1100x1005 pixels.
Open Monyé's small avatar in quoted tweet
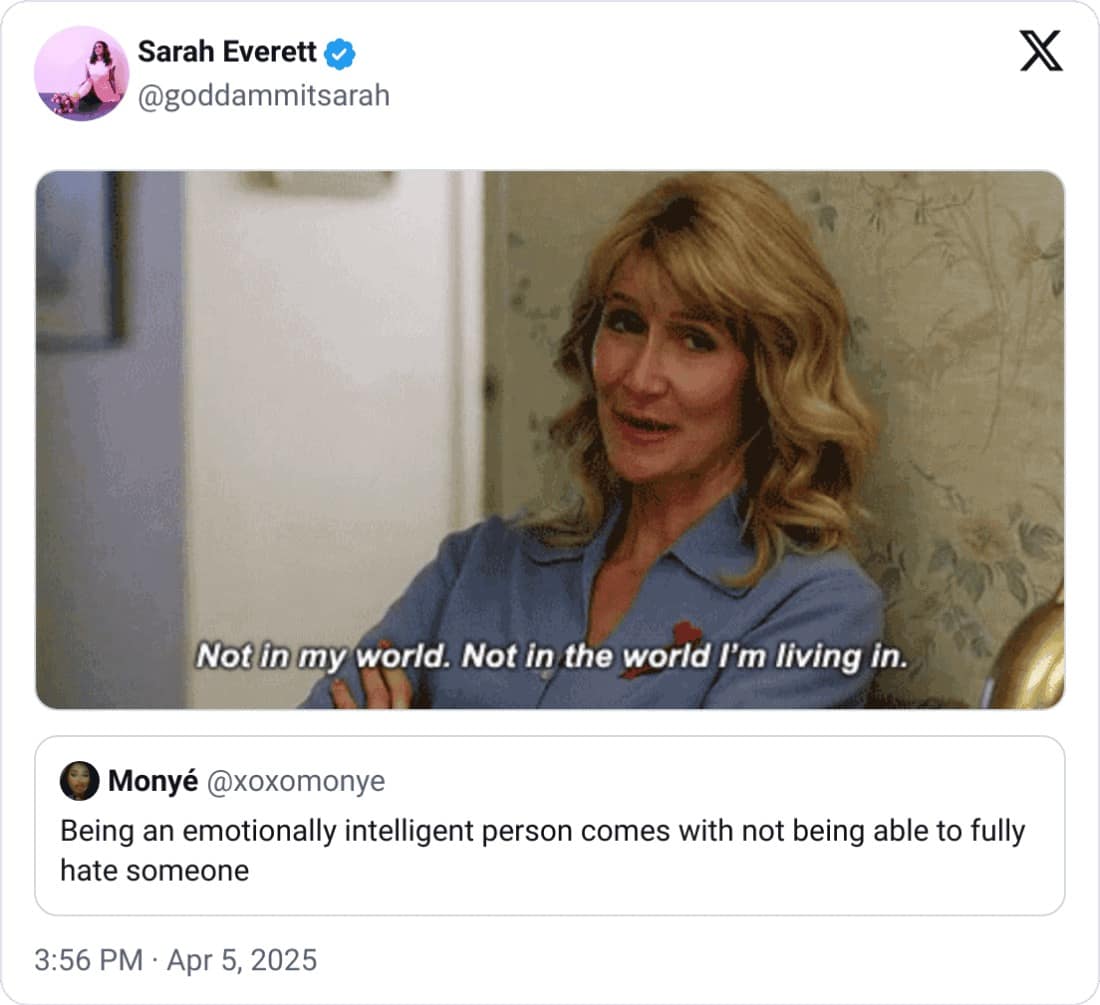point(79,781)
